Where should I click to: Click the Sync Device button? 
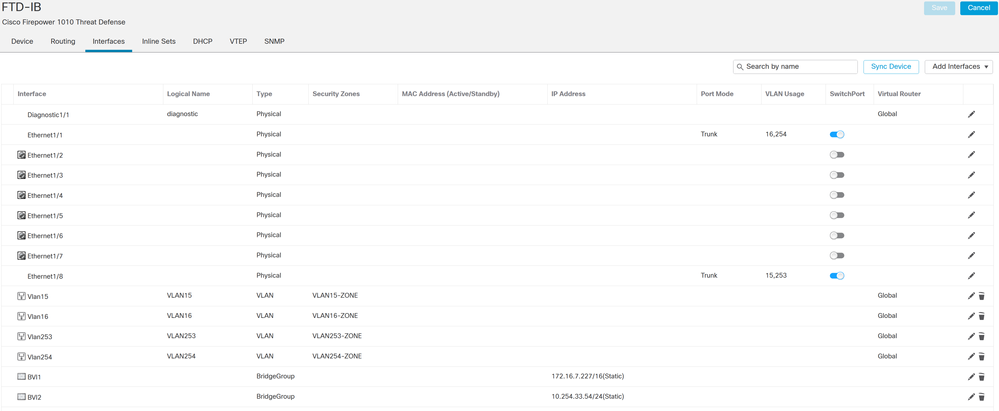(x=891, y=66)
